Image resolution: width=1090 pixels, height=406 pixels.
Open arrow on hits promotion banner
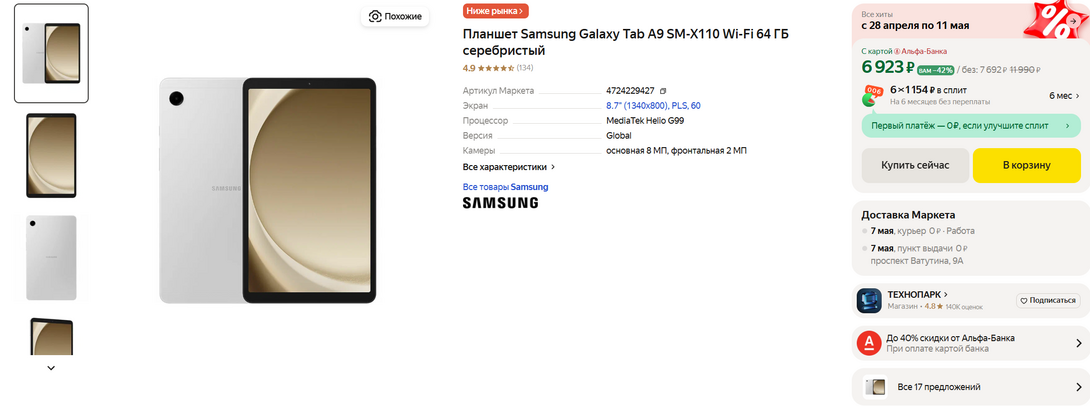click(1073, 21)
